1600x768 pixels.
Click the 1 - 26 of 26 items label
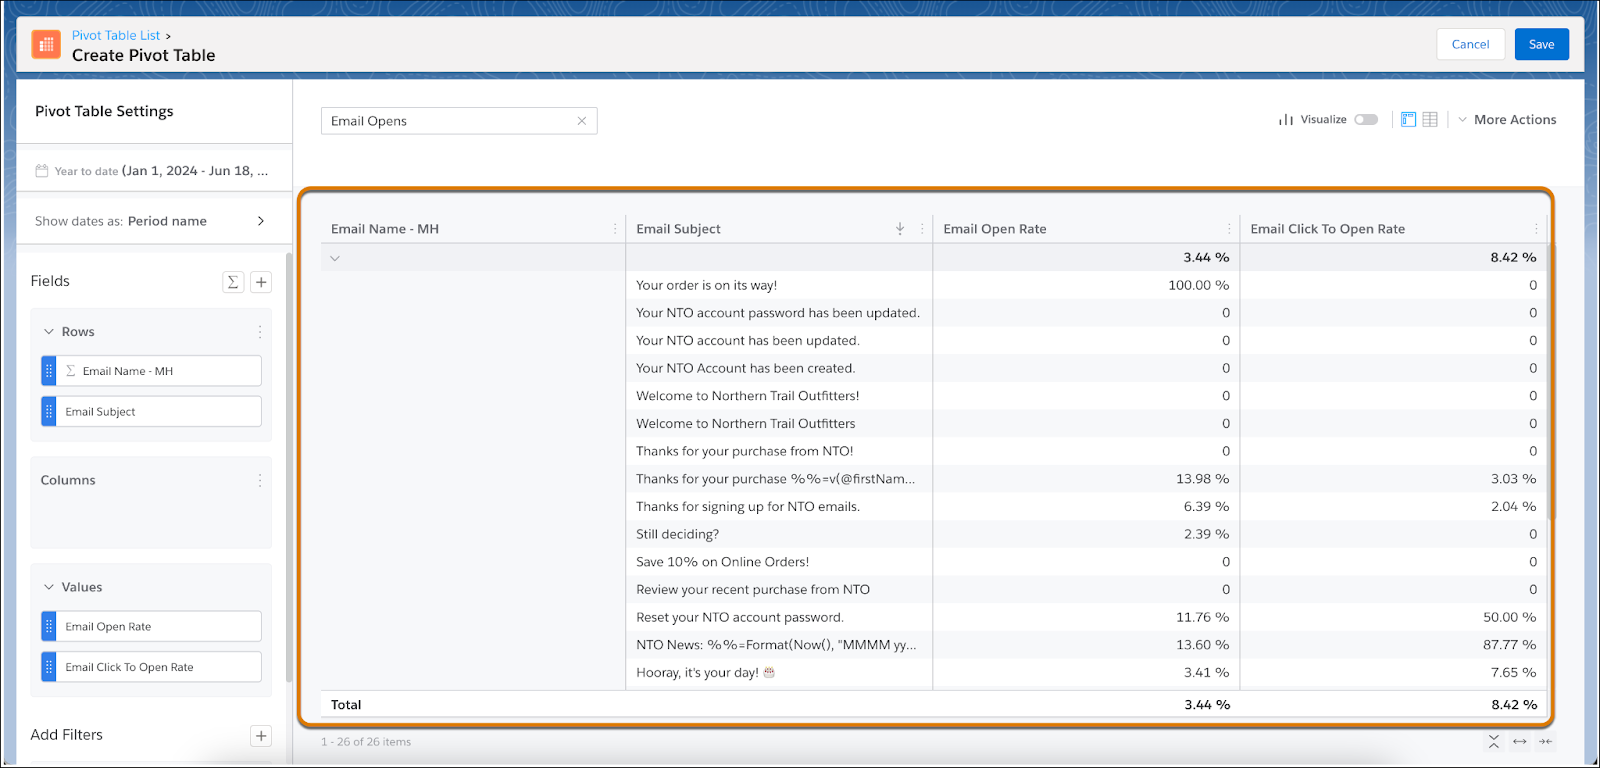click(366, 742)
